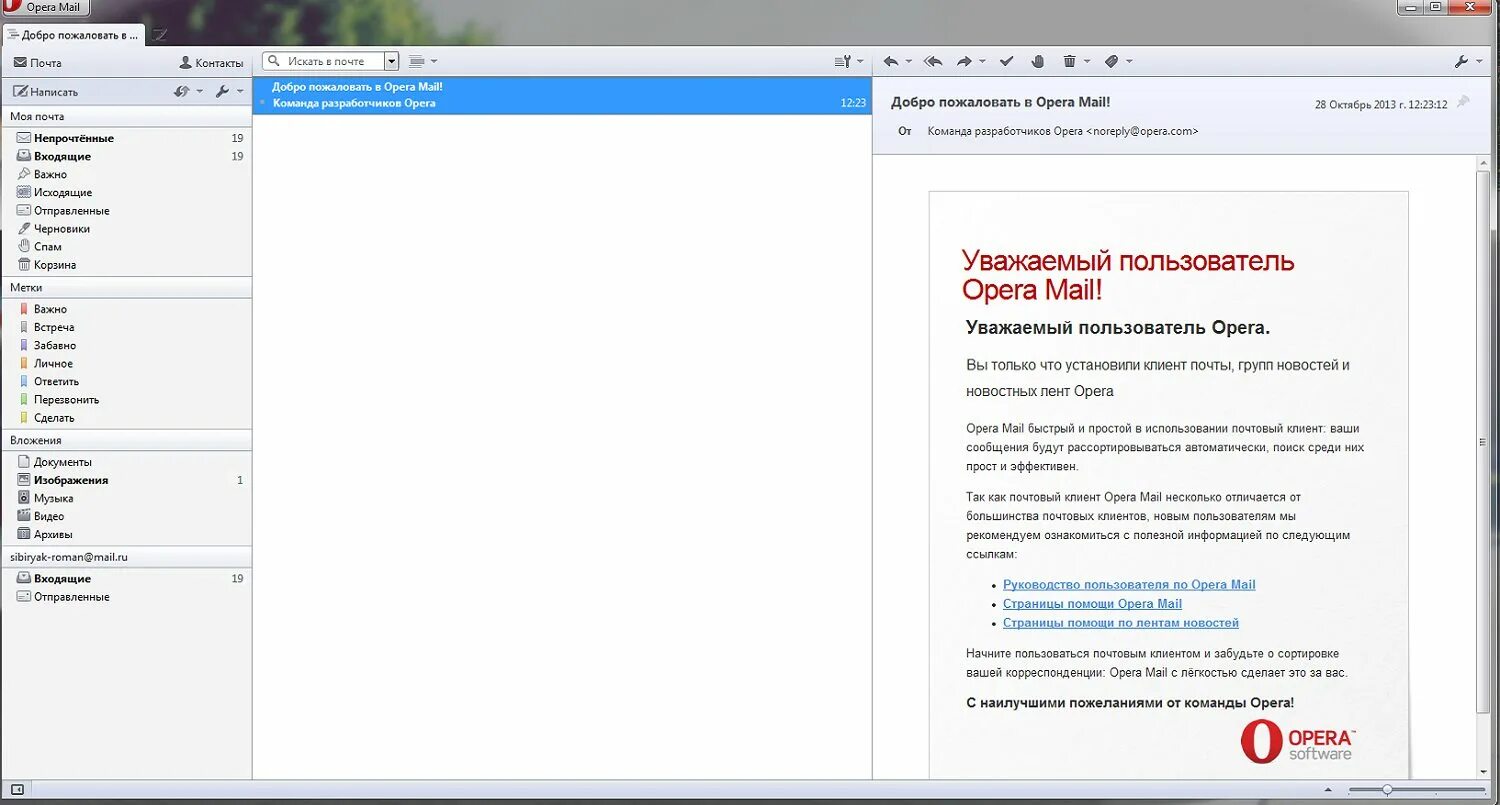Open the dropdown arrow next to the sync icon

tap(200, 91)
